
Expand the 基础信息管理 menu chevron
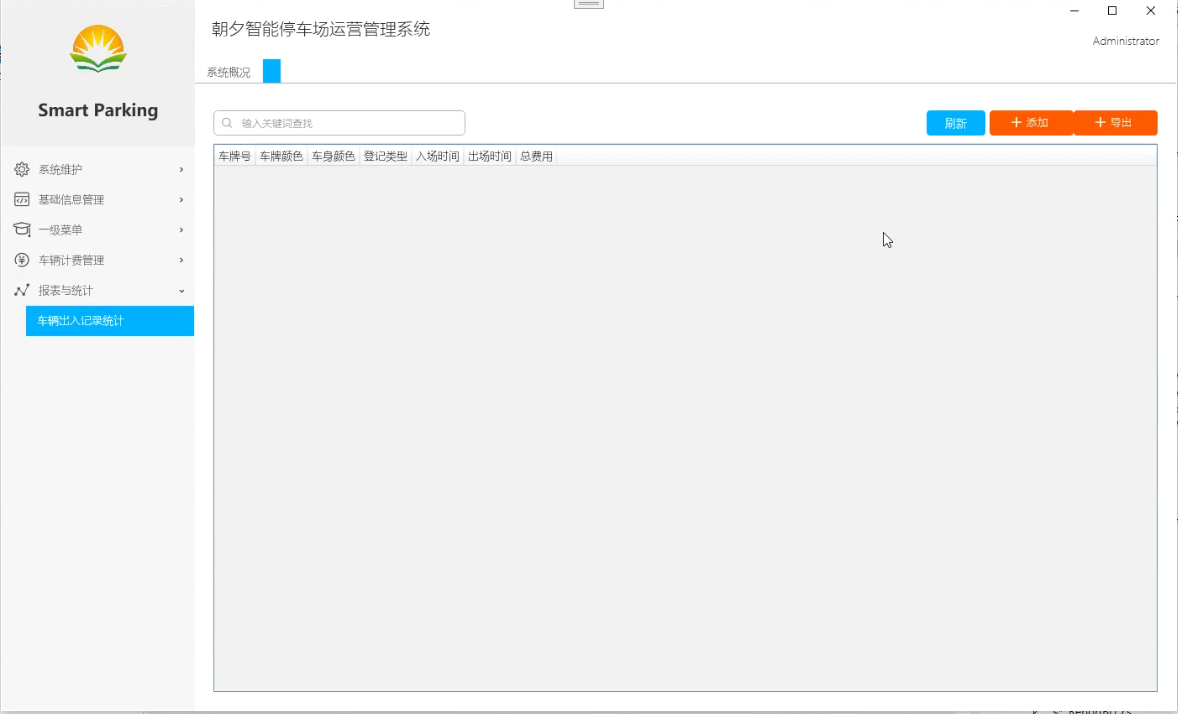point(181,200)
